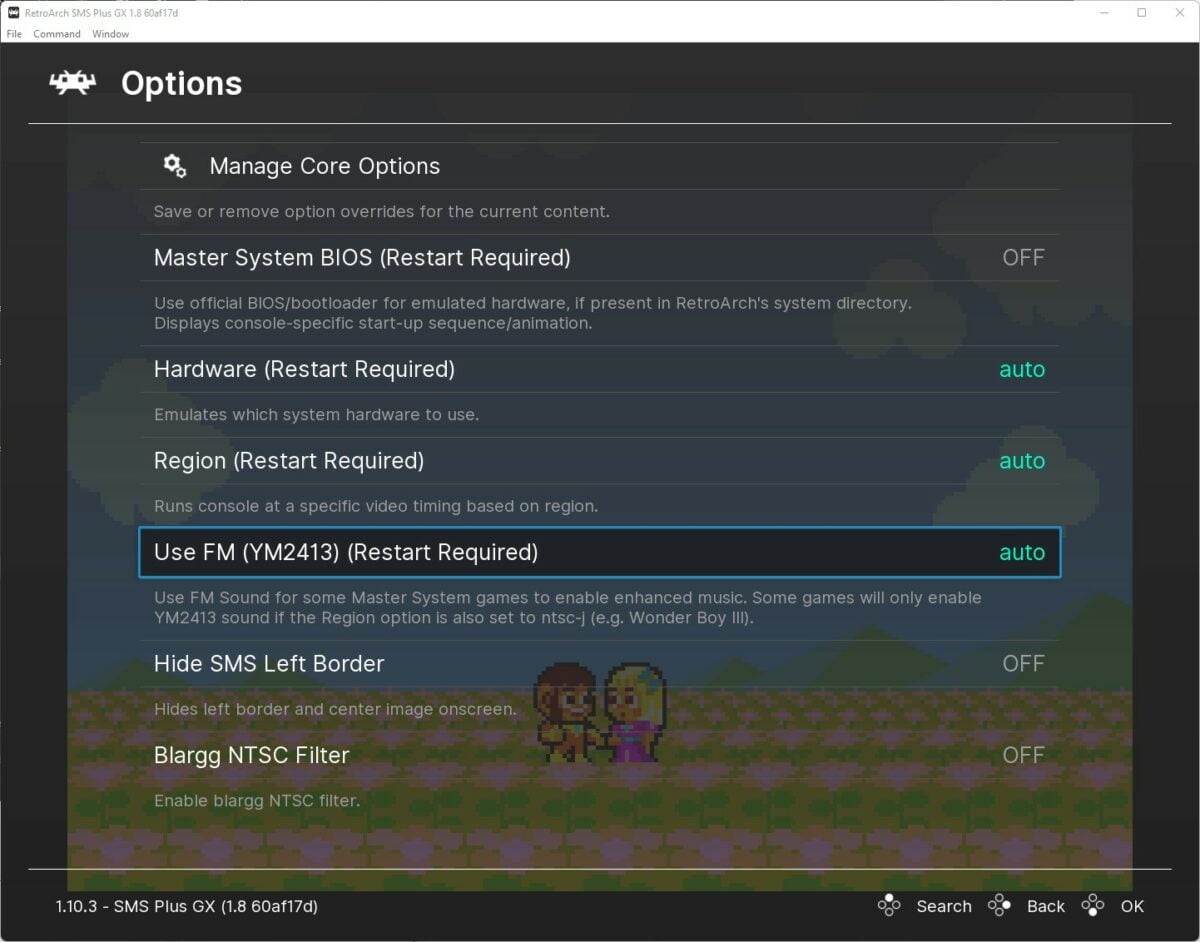Toggle Master System BIOS on
The height and width of the screenshot is (942, 1200).
pyautogui.click(x=1023, y=257)
